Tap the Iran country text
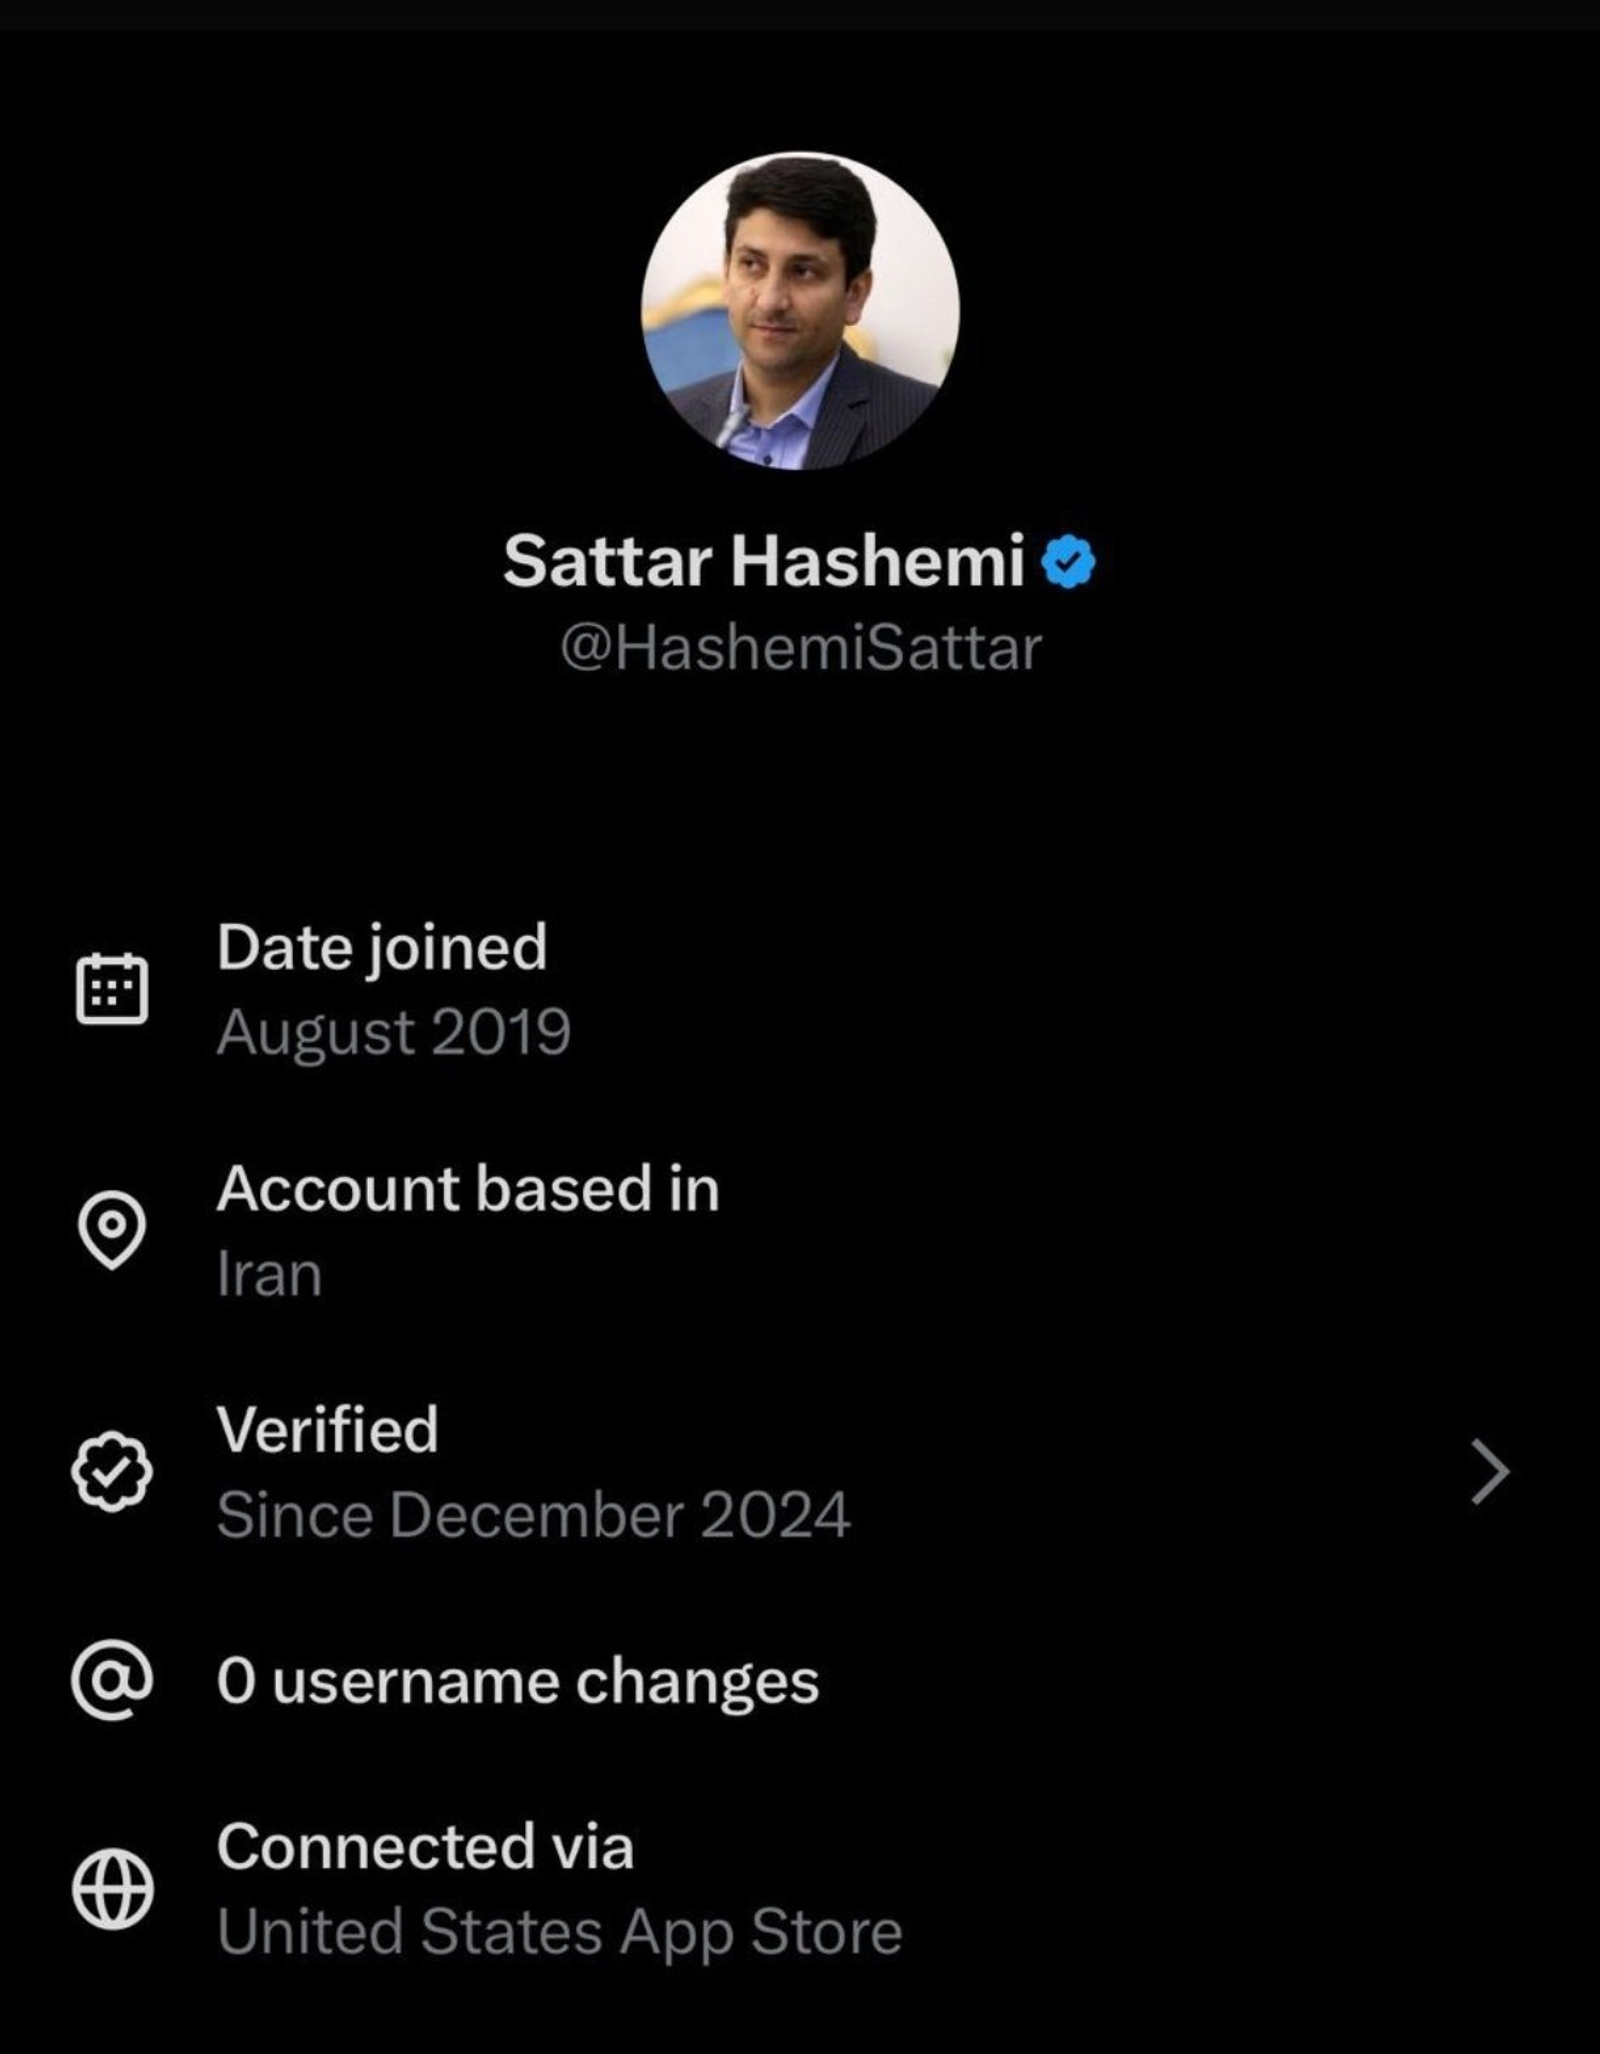 pyautogui.click(x=269, y=1275)
